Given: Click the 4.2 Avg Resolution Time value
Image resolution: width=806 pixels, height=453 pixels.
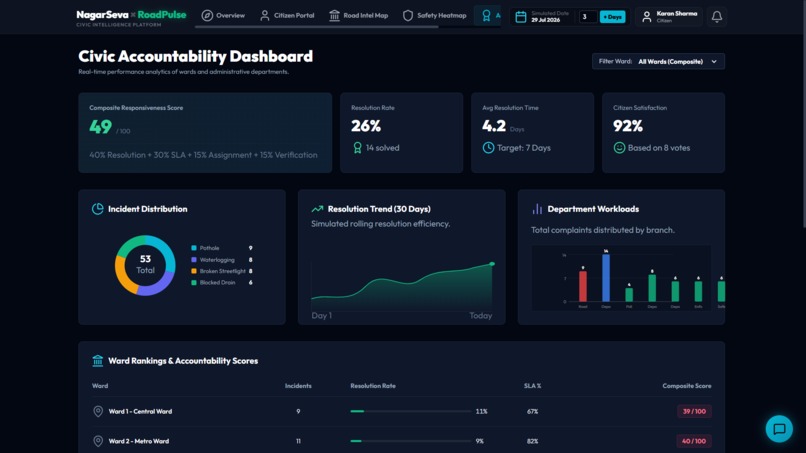Looking at the screenshot, I should [494, 126].
